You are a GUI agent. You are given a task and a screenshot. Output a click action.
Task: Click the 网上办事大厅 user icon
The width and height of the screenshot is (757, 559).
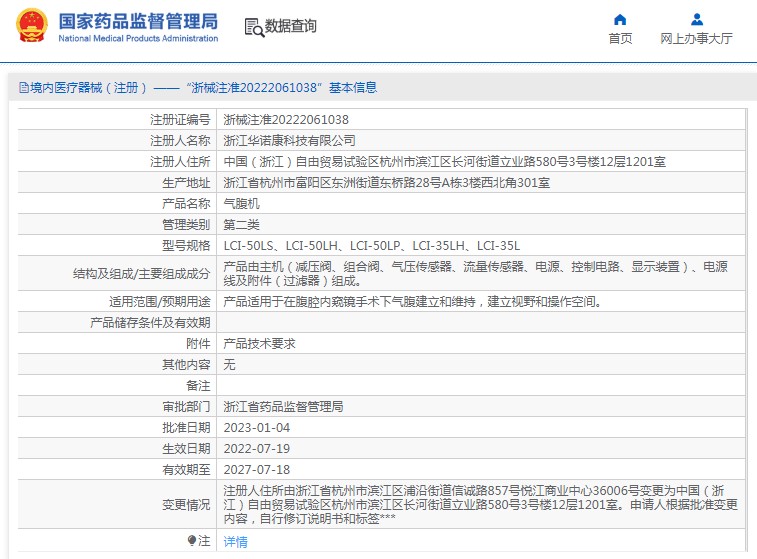pyautogui.click(x=697, y=20)
